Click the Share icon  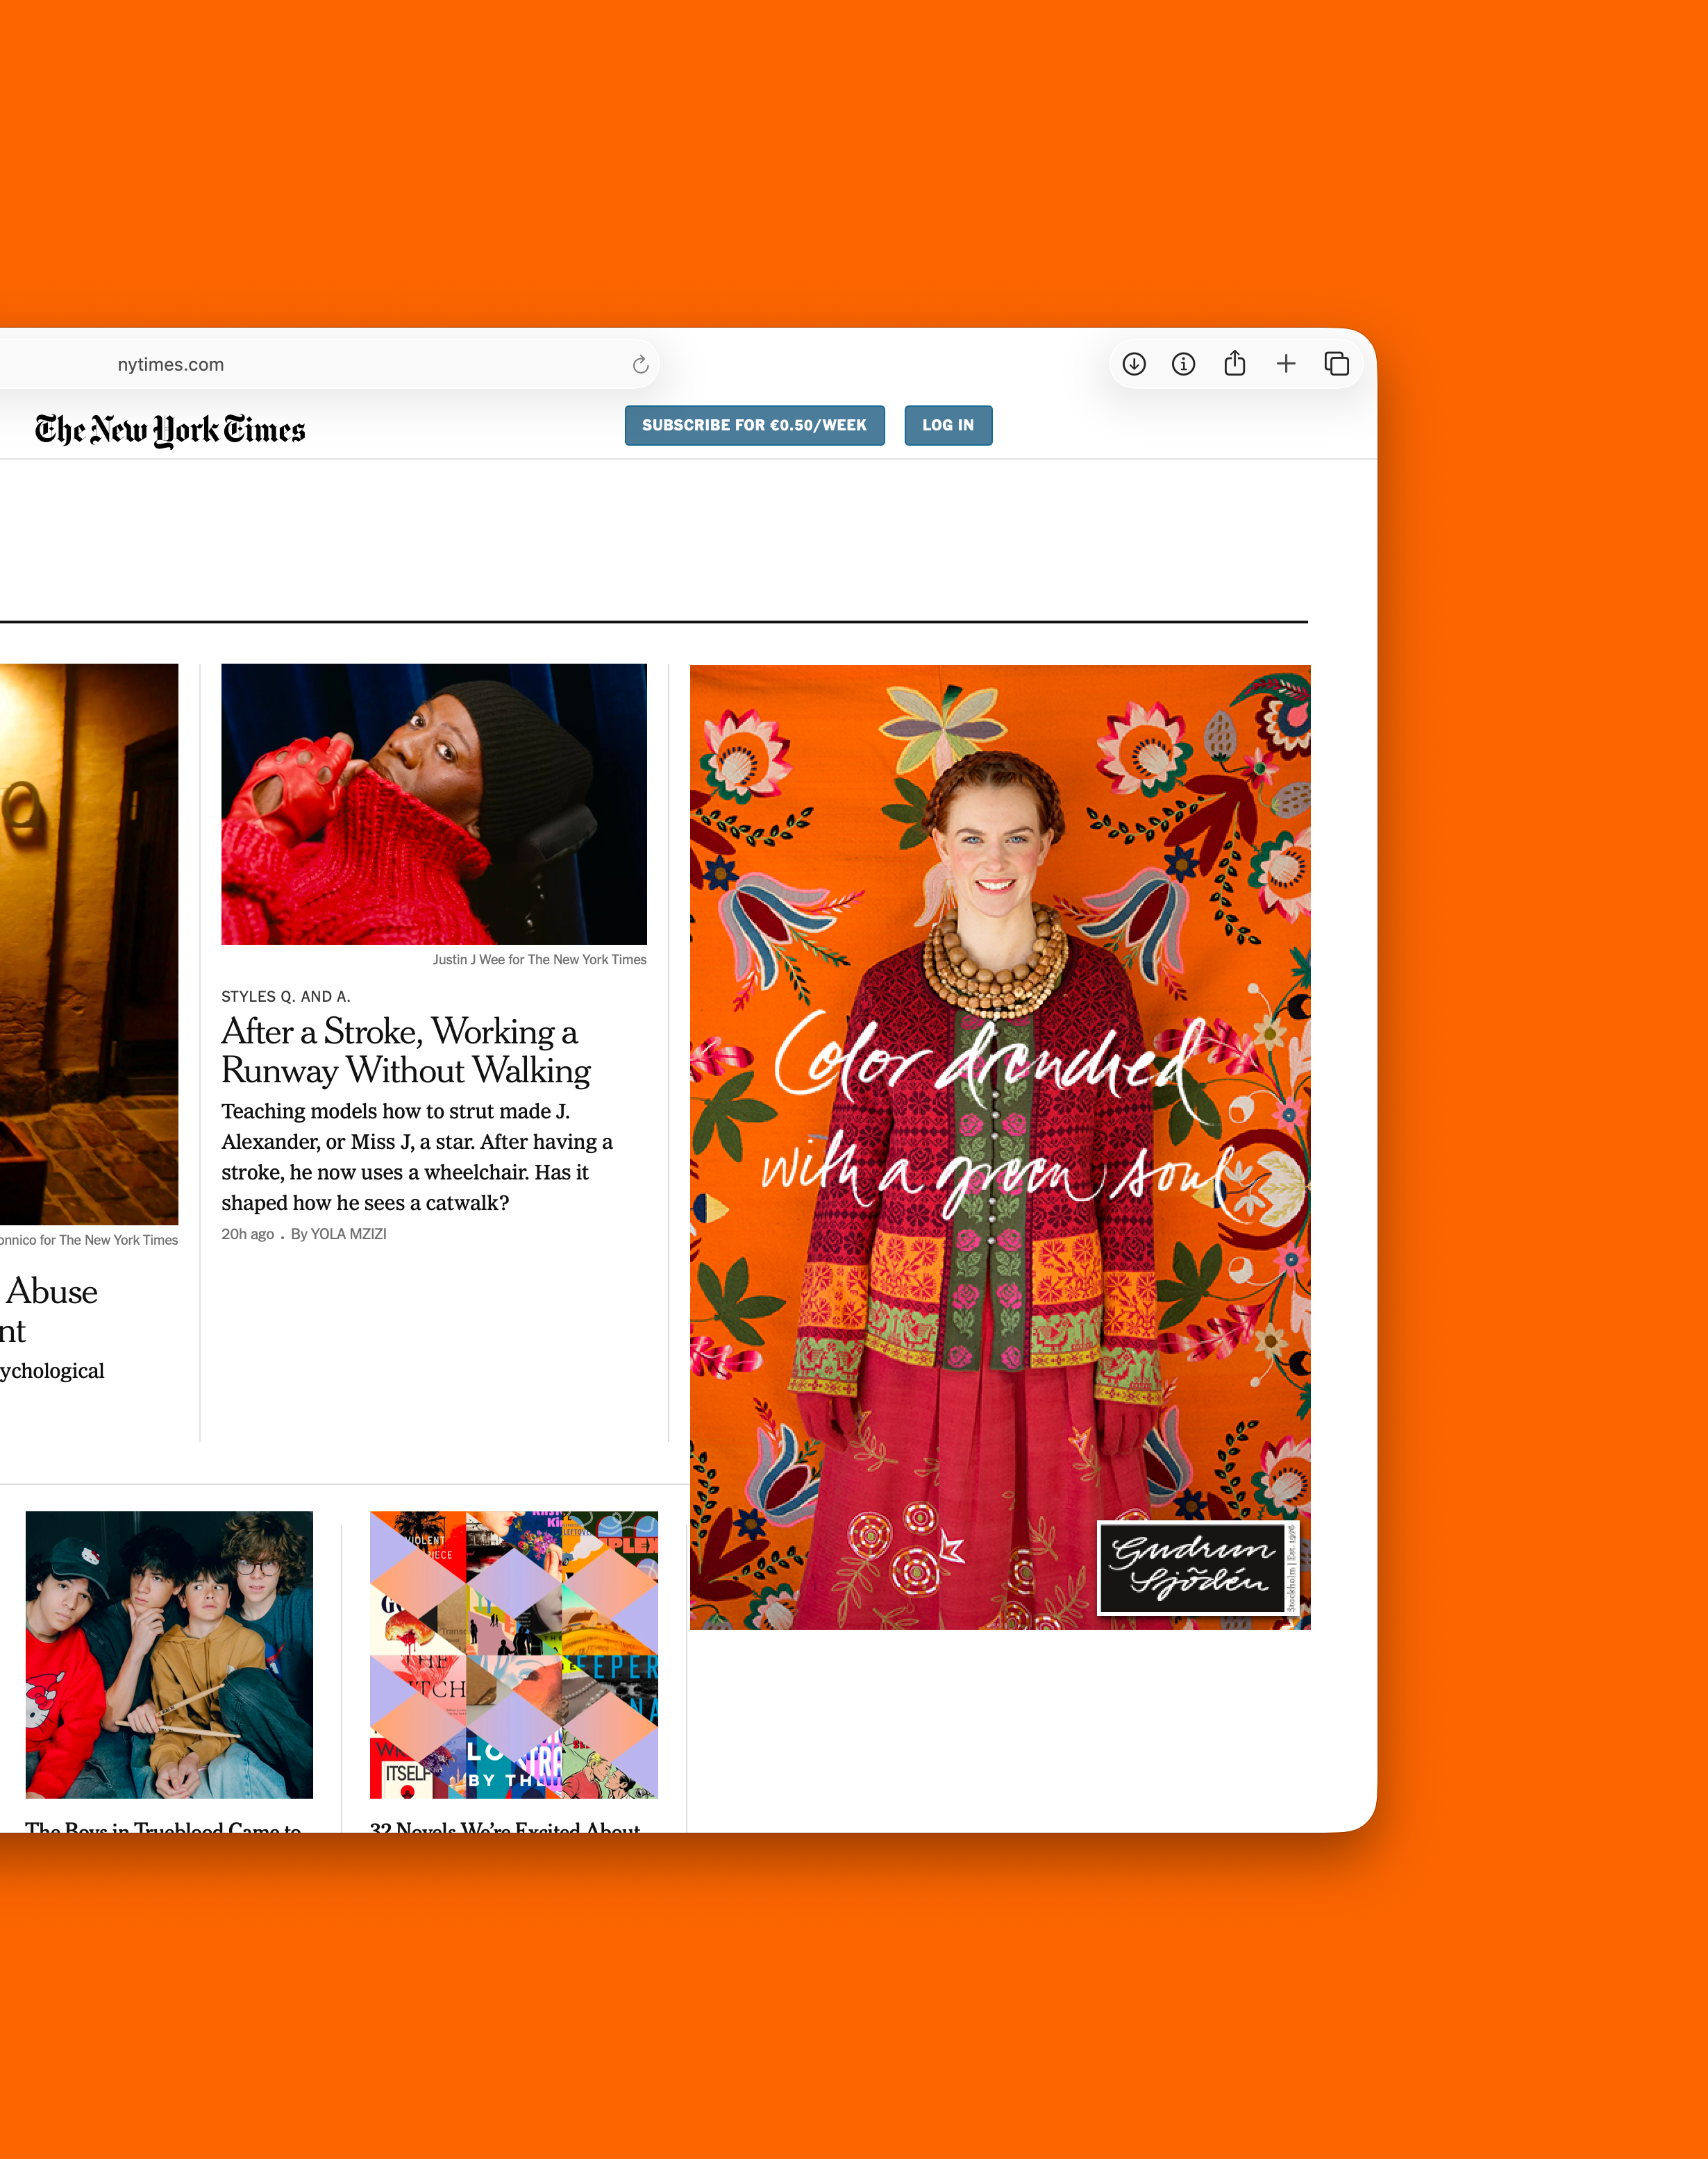[x=1235, y=364]
